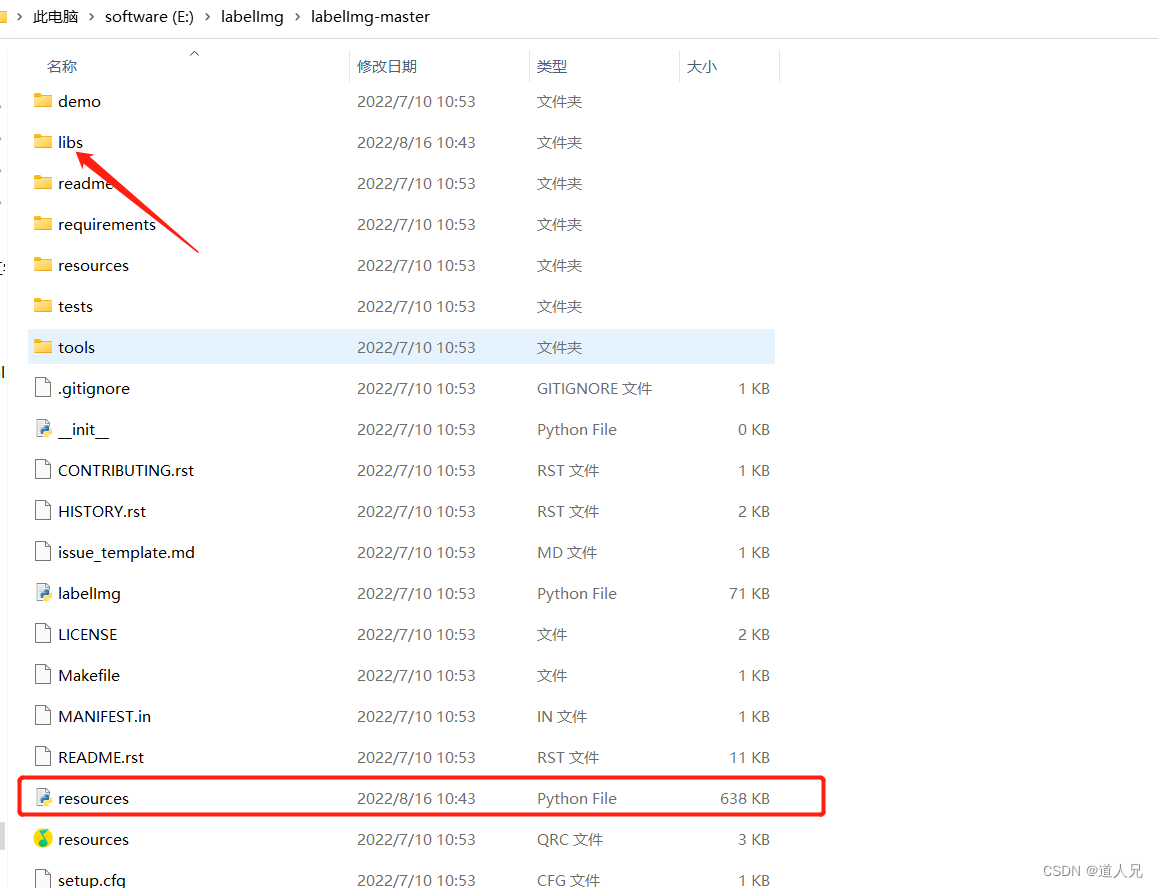Click the labelImg Python file icon
The width and height of the screenshot is (1158, 888).
[x=43, y=592]
